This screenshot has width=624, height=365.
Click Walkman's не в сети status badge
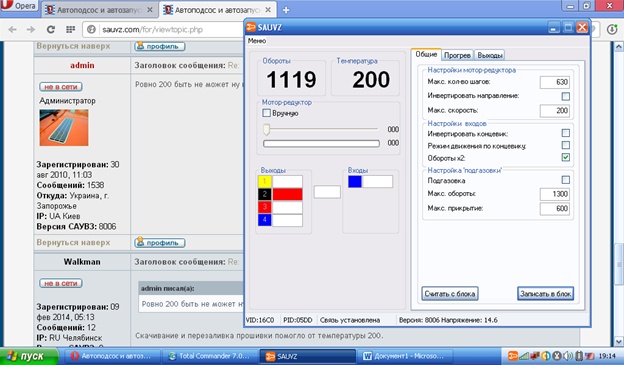click(x=61, y=283)
